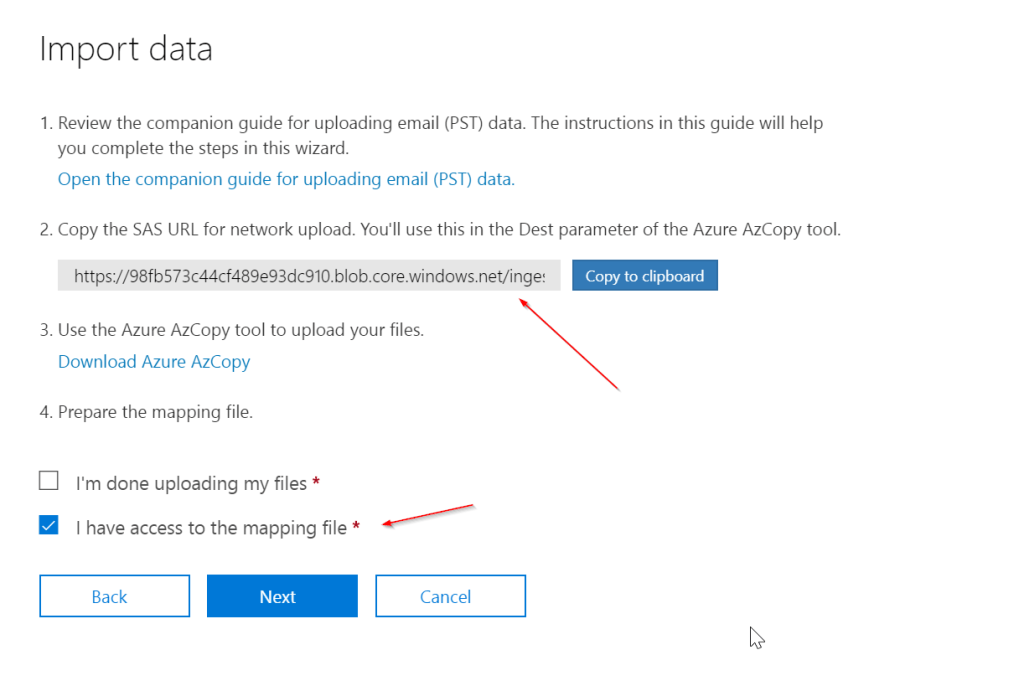Image resolution: width=1024 pixels, height=691 pixels.
Task: Click the red asterisk after done uploading label
Action: [316, 483]
